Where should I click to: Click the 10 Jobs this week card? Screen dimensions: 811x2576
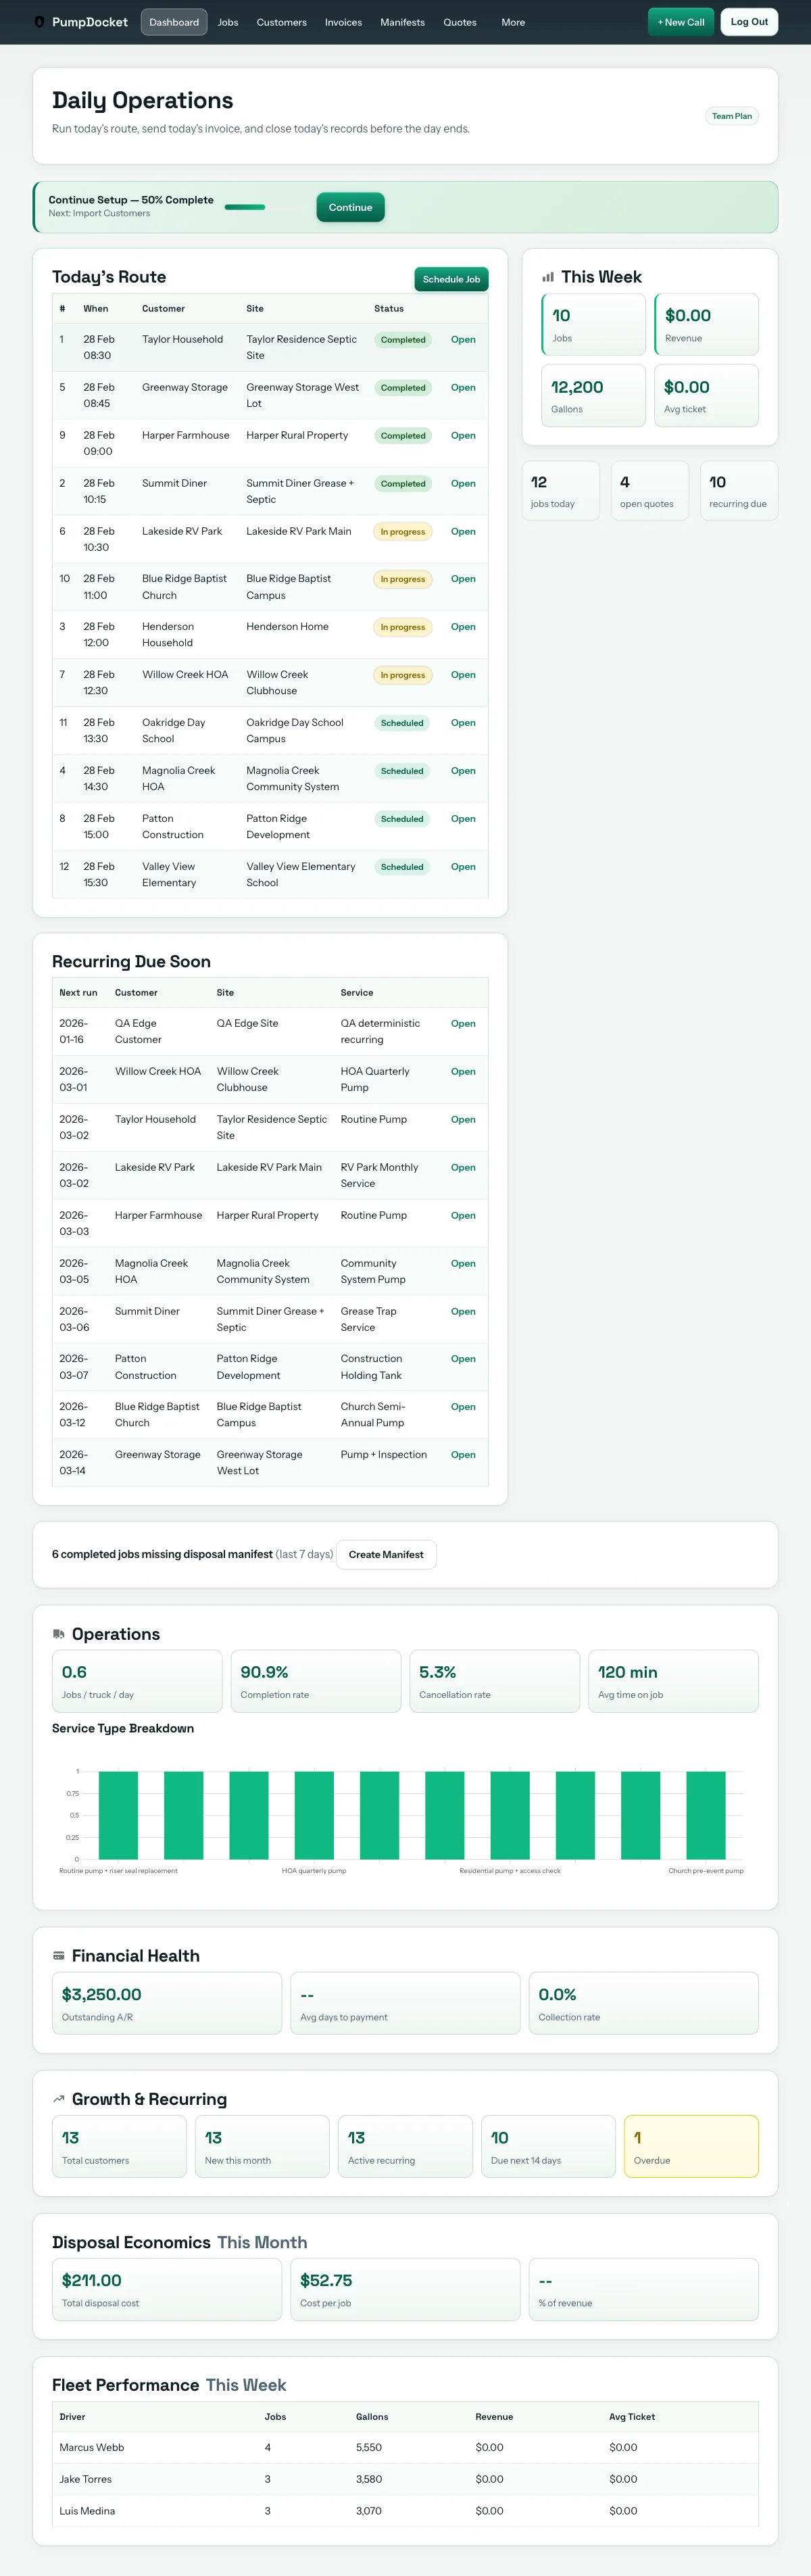point(594,324)
